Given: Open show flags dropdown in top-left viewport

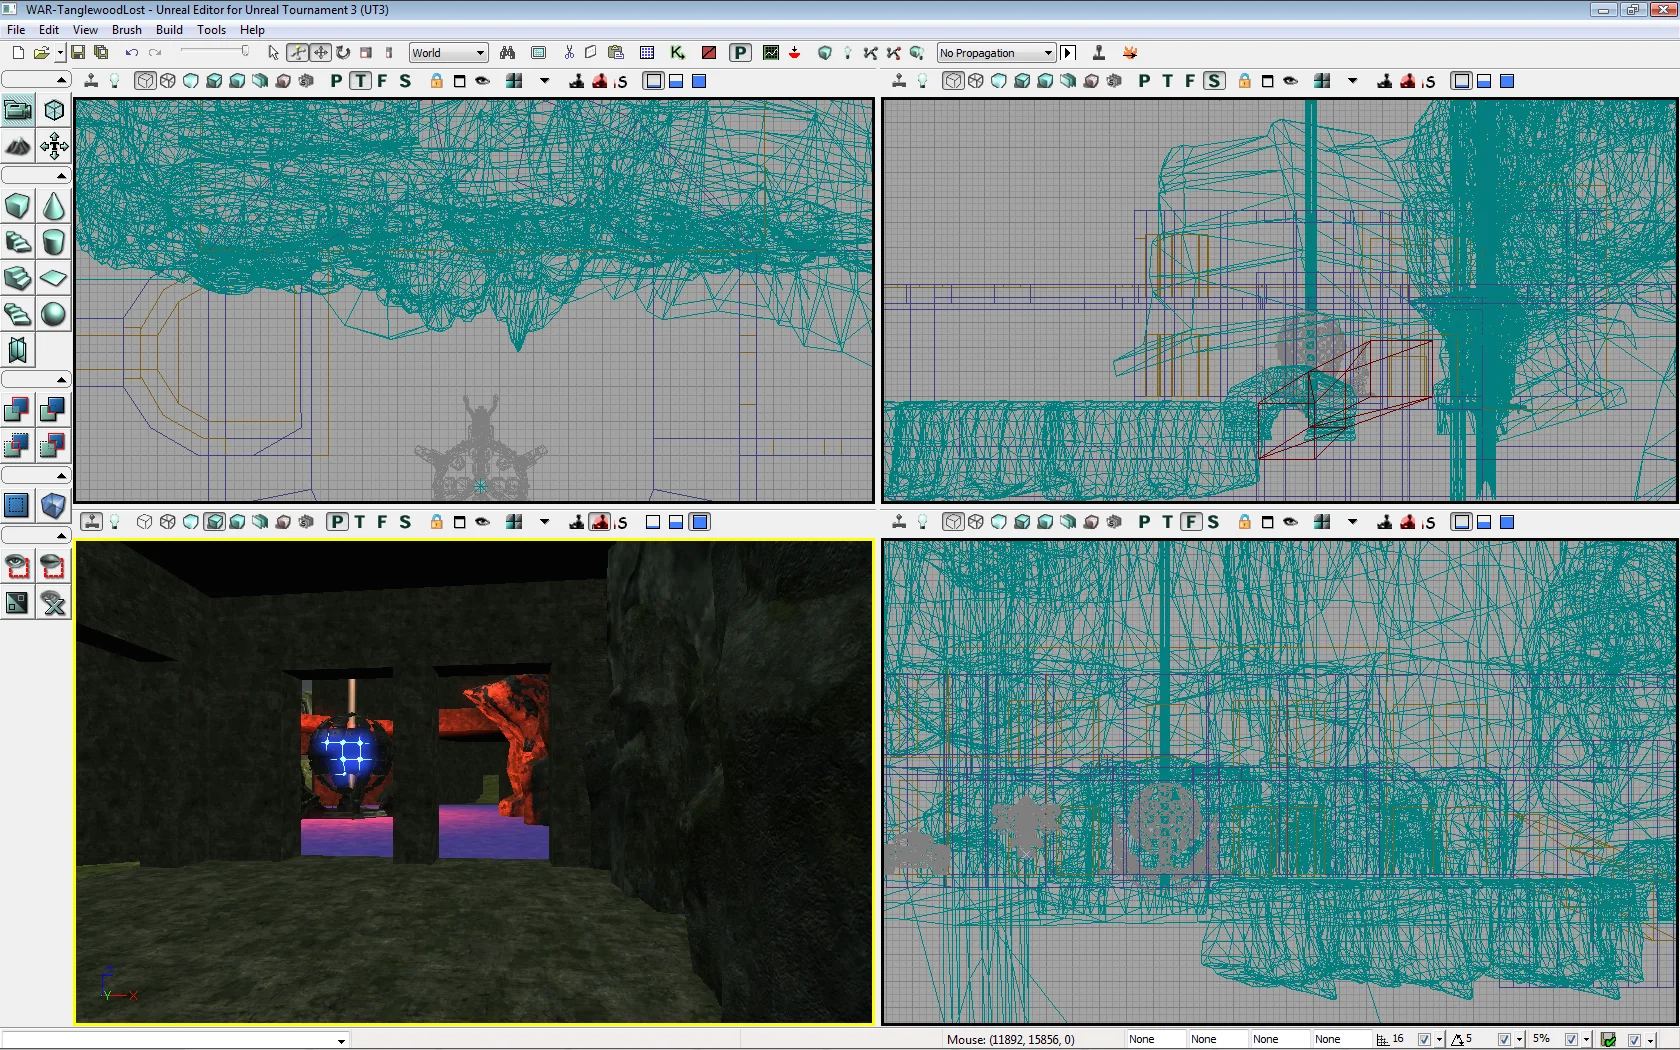Looking at the screenshot, I should click(x=545, y=81).
